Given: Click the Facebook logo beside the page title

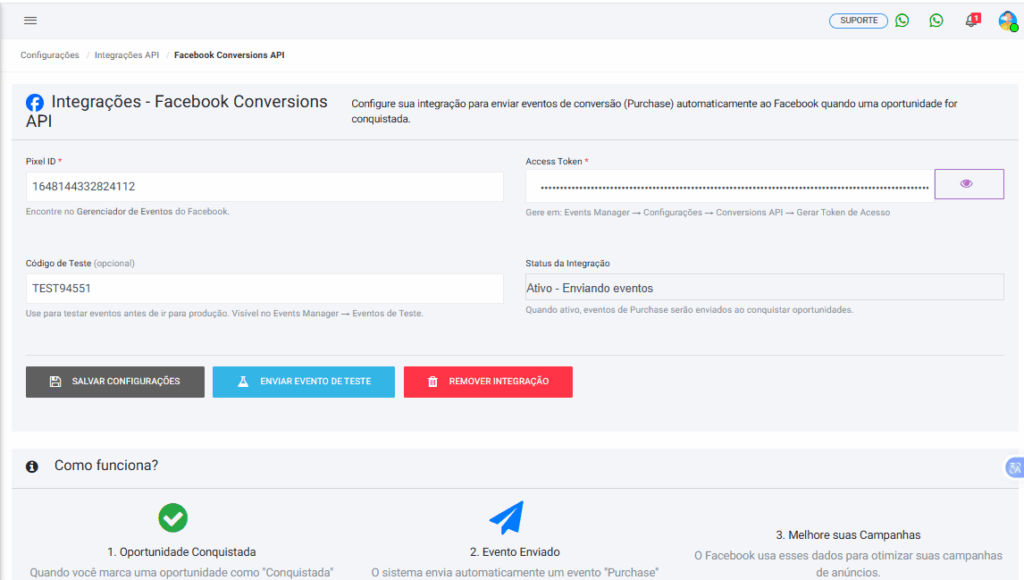Looking at the screenshot, I should point(35,101).
